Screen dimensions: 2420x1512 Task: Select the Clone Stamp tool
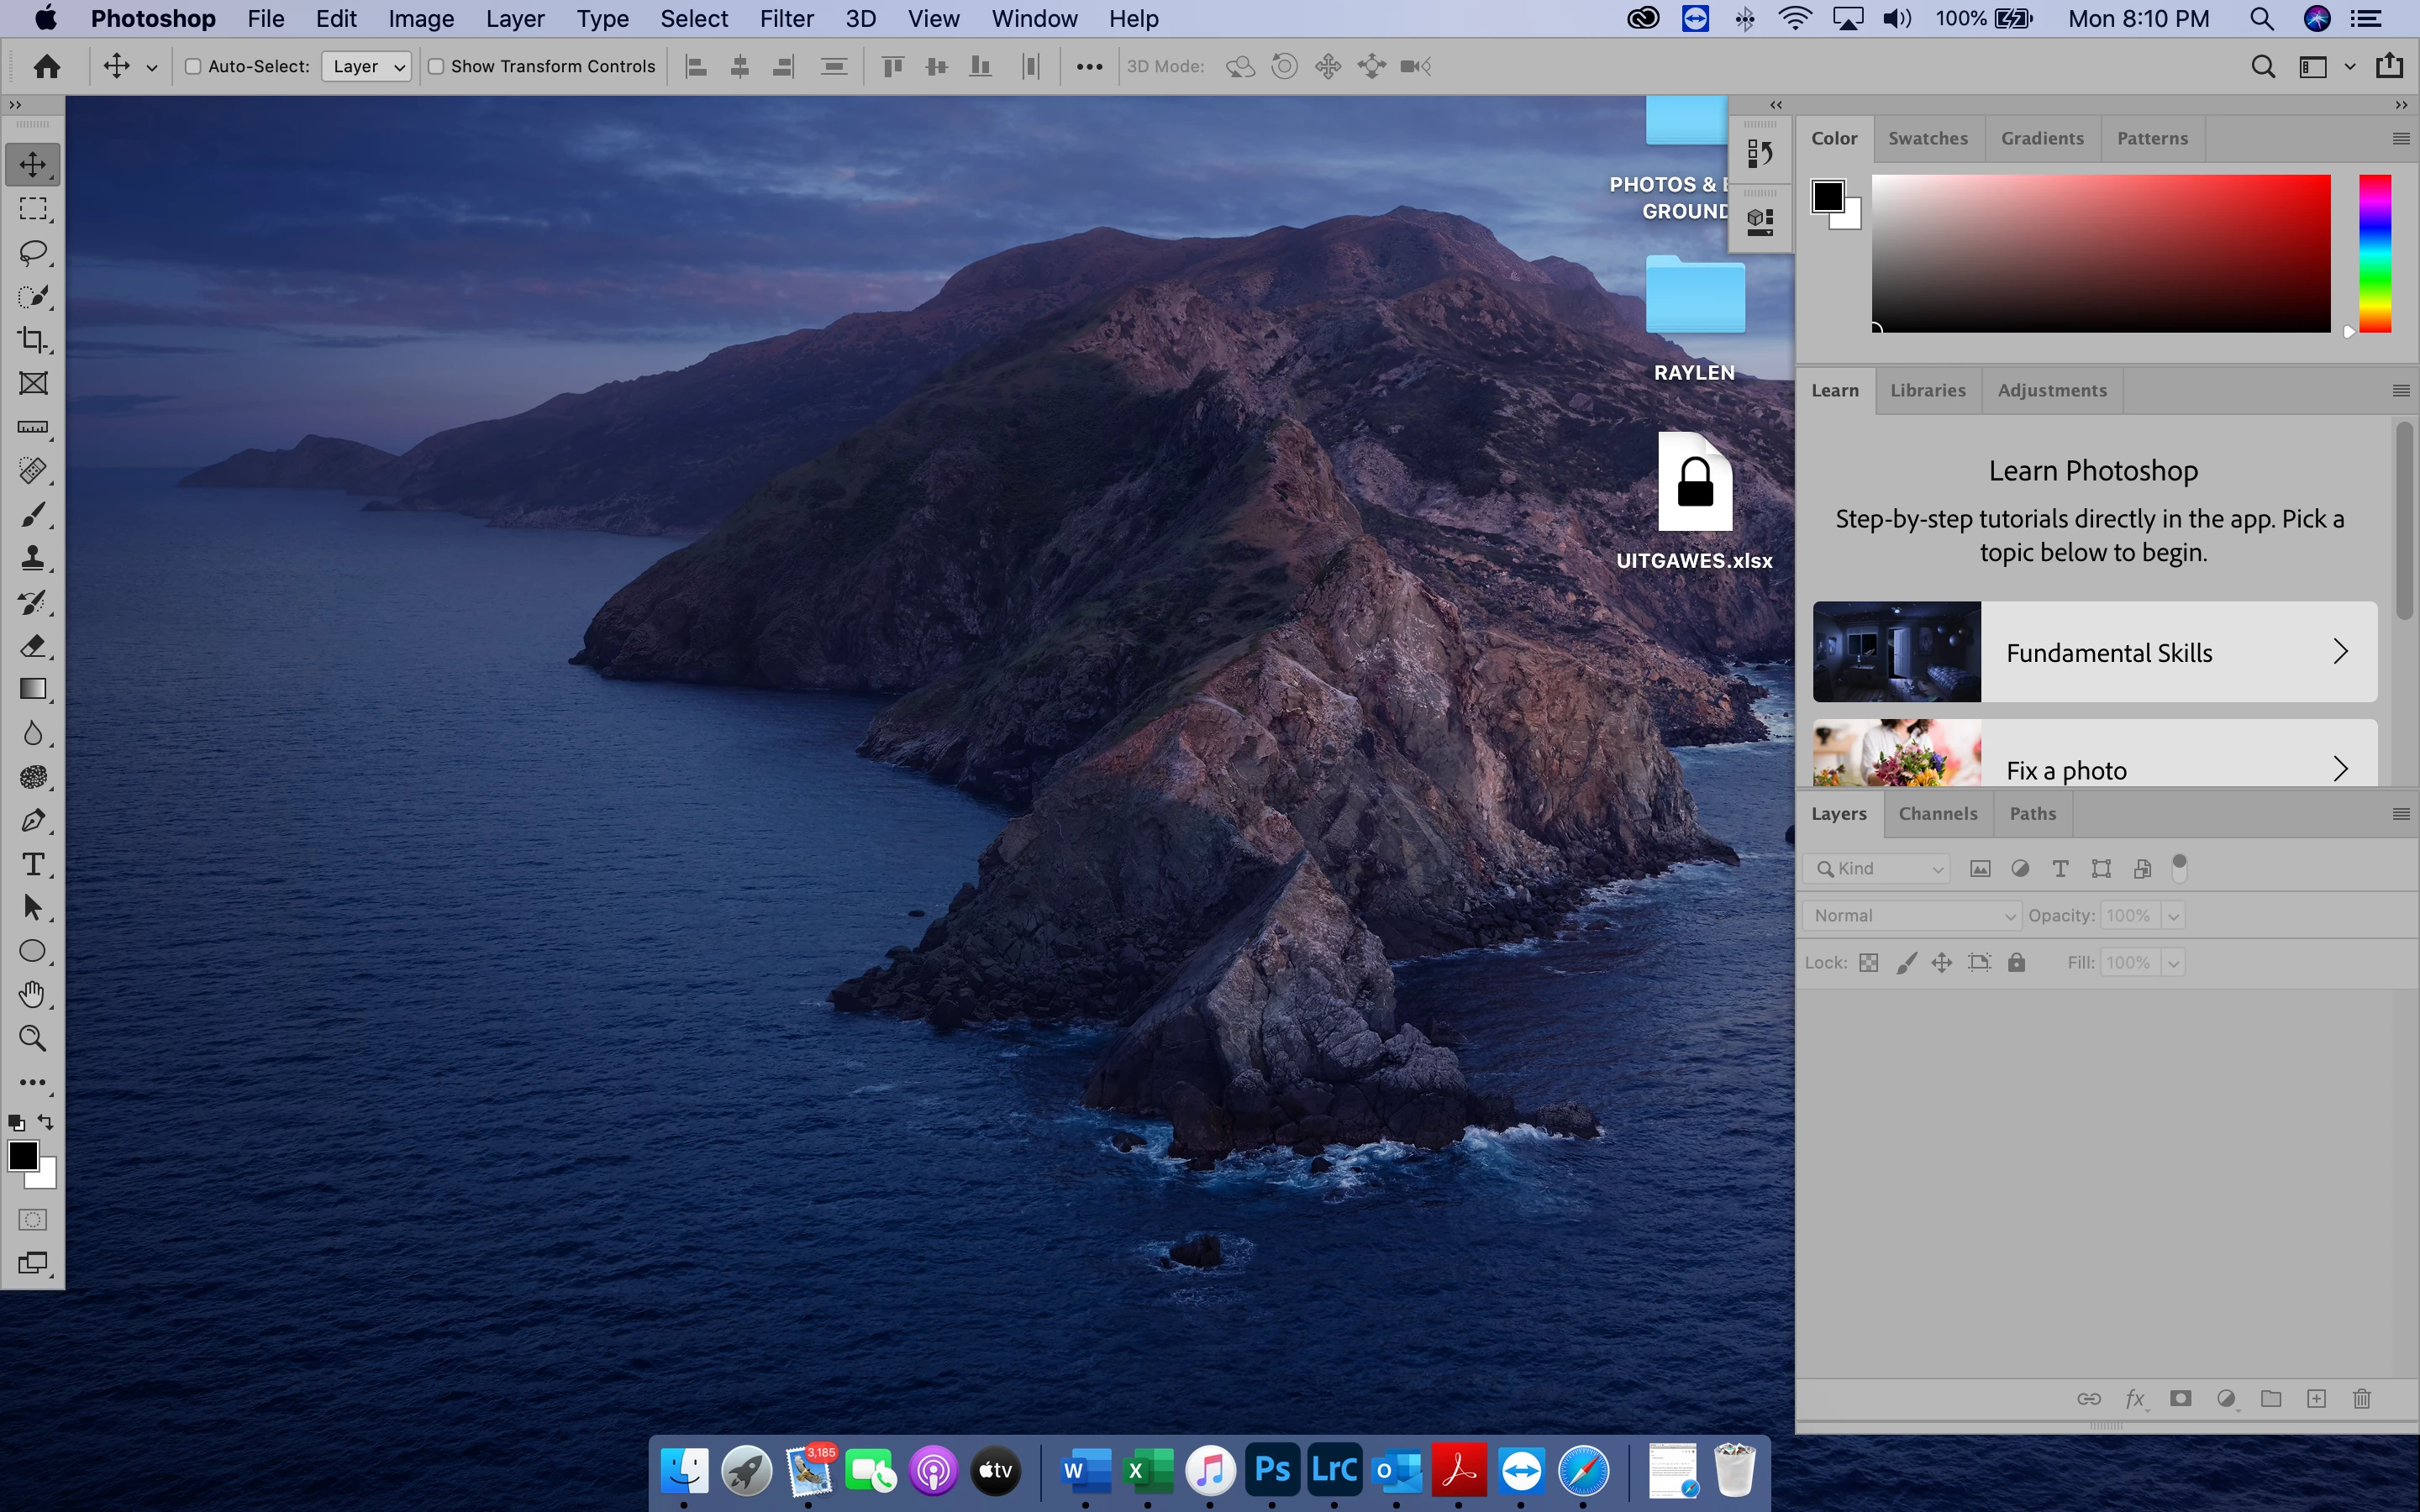[33, 558]
